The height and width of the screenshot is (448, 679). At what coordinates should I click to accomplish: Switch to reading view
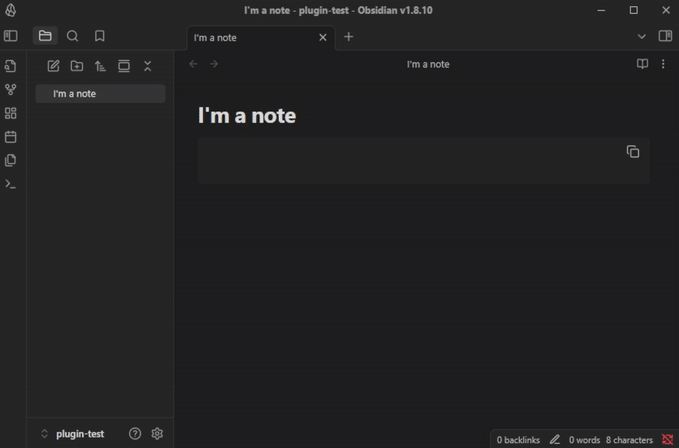pos(642,64)
